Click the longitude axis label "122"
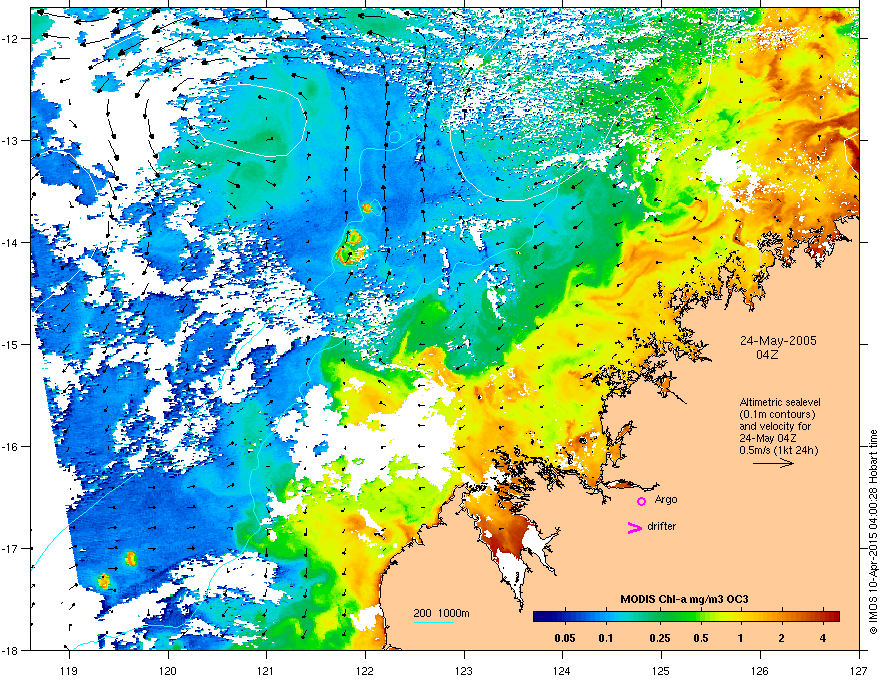The height and width of the screenshot is (680, 880). coord(365,670)
